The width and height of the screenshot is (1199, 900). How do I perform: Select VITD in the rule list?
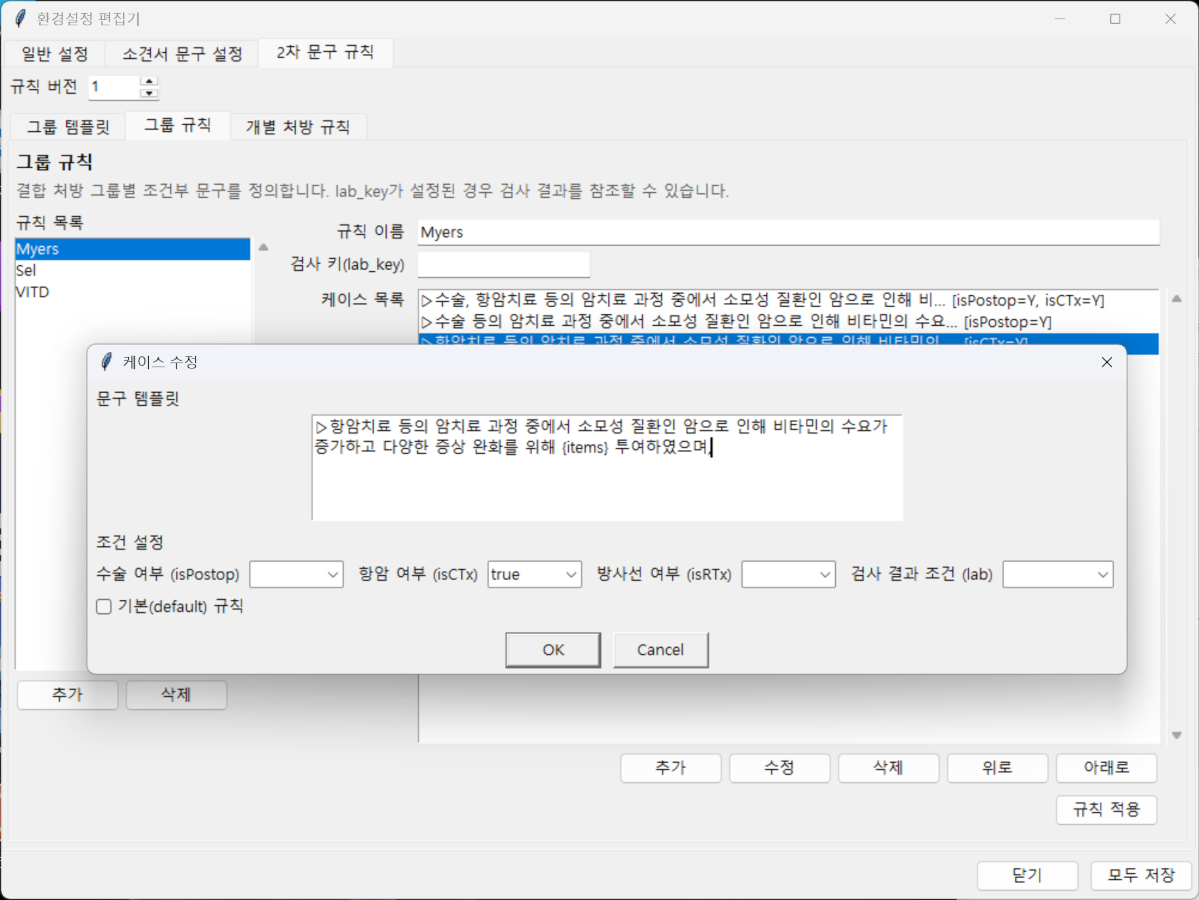pos(33,292)
